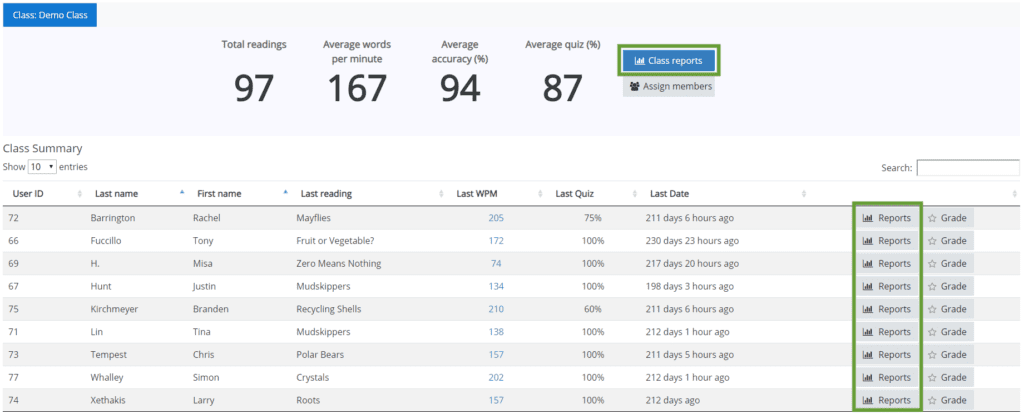The image size is (1024, 414).
Task: Sort by Last WPM column header
Action: (x=499, y=193)
